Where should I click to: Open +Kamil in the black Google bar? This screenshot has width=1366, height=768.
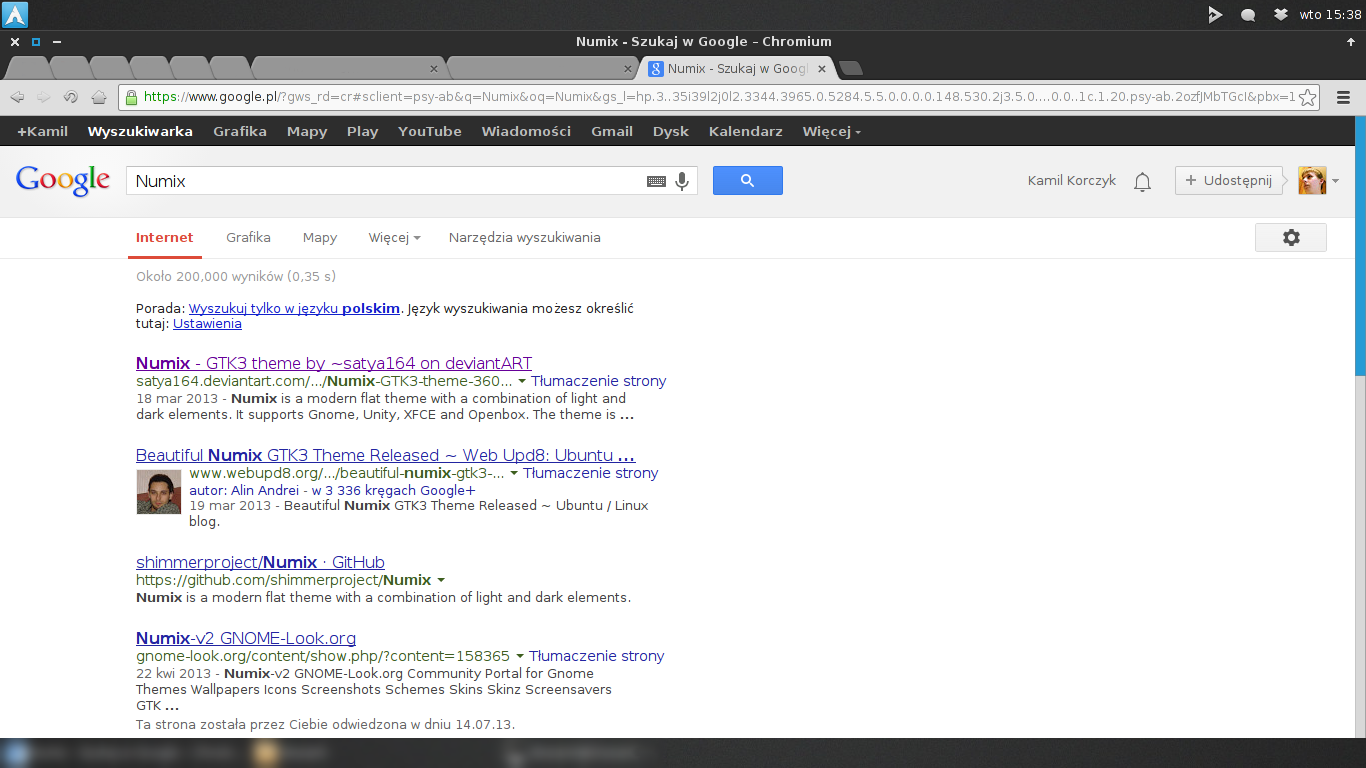pos(42,131)
